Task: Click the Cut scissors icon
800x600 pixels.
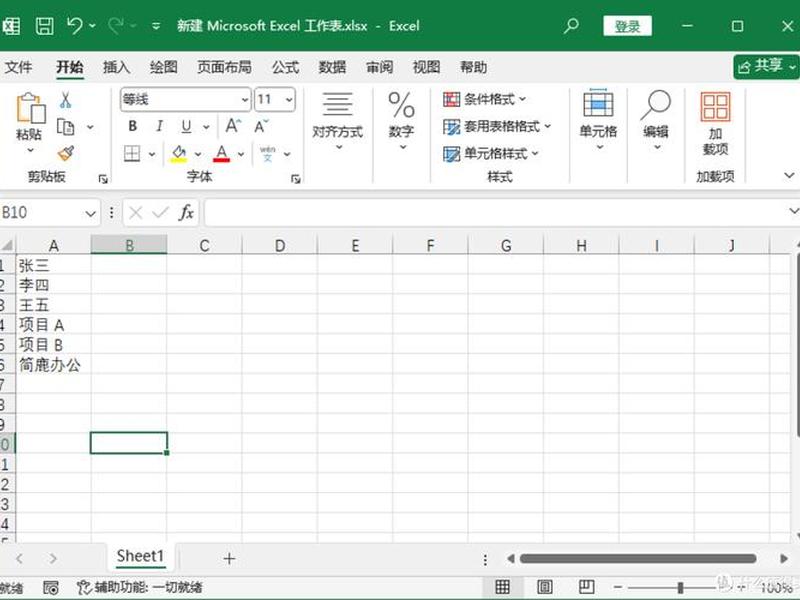Action: point(65,100)
